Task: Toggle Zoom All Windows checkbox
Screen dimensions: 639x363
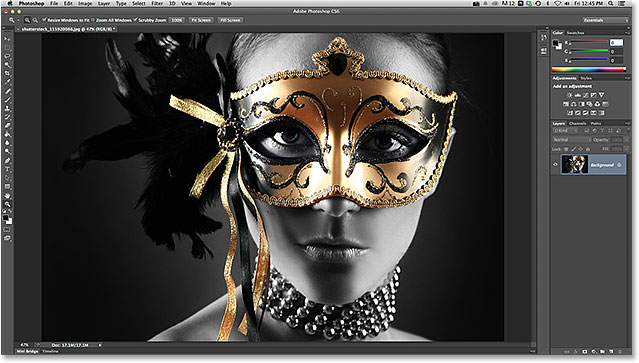Action: 93,20
